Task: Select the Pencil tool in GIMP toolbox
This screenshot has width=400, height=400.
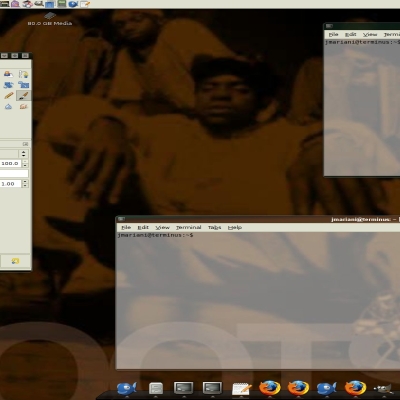Action: (8, 96)
